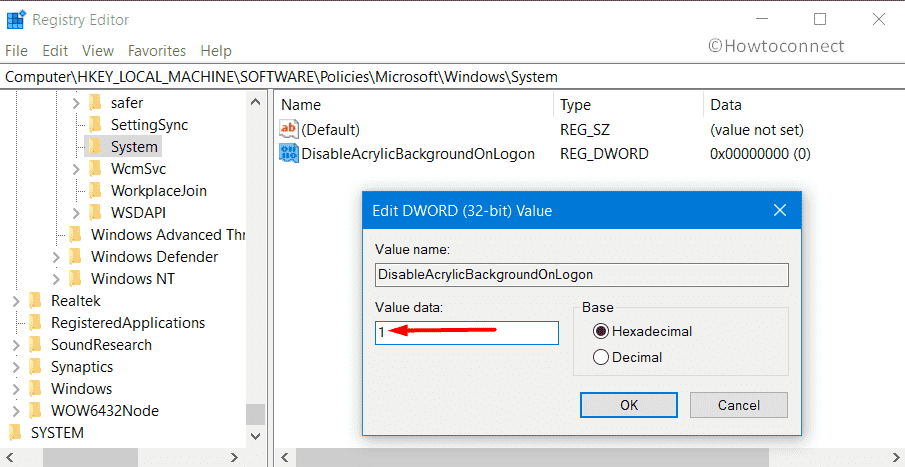Click the DisableAcrylicBackgroundOnLogon DWORD value icon
The width and height of the screenshot is (905, 467).
click(289, 154)
